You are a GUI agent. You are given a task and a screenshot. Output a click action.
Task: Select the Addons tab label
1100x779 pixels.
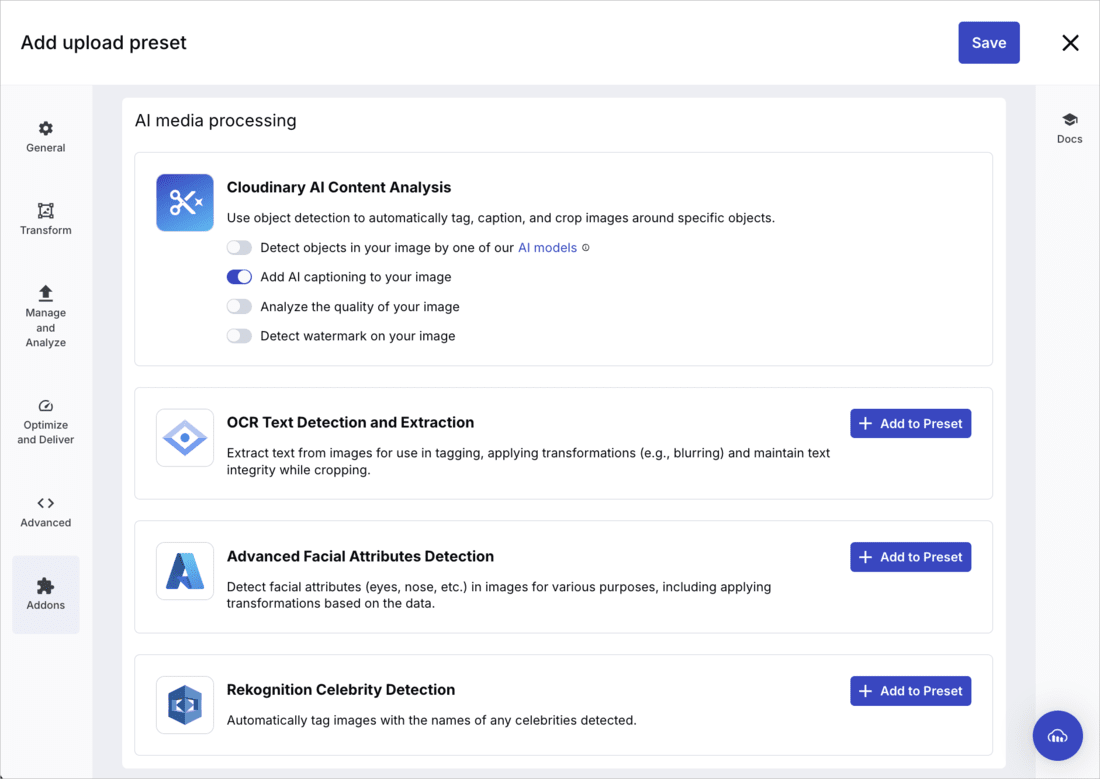[x=46, y=605]
